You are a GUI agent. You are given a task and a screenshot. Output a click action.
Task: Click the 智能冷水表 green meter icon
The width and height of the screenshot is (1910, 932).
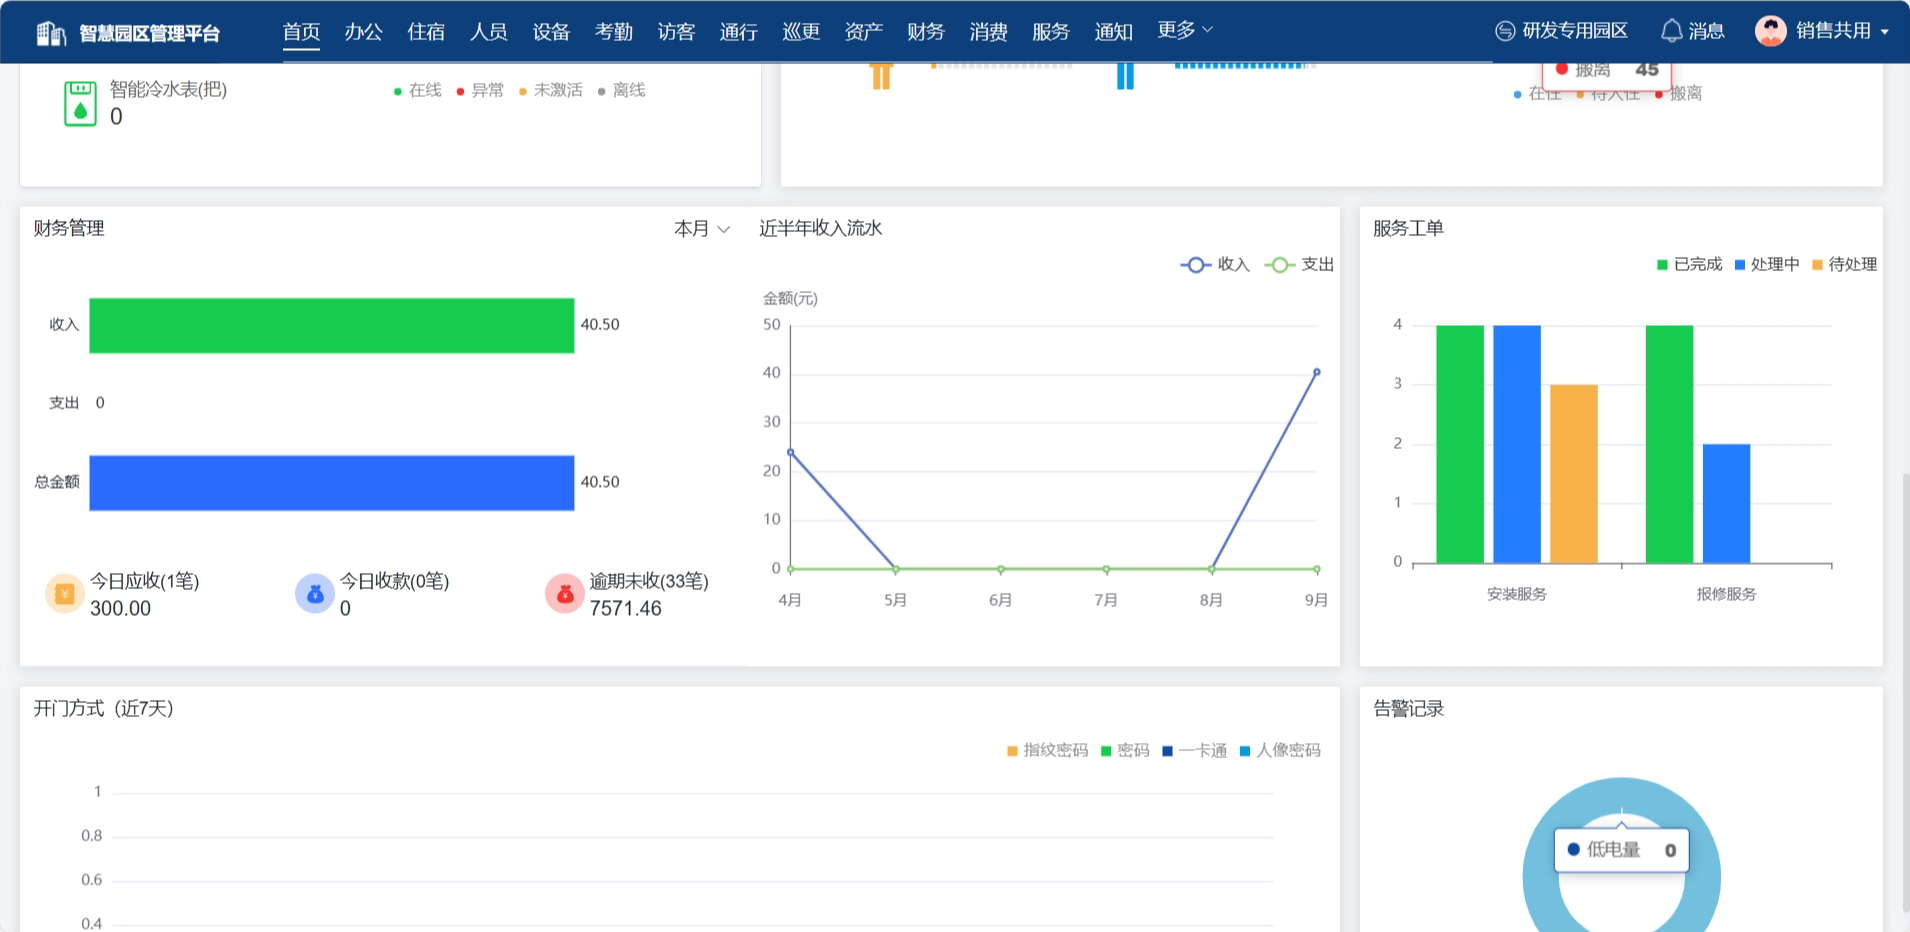(80, 104)
